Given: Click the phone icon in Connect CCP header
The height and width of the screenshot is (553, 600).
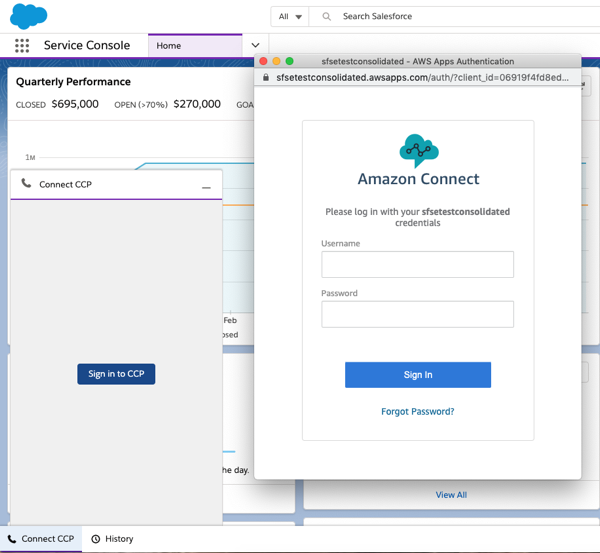Looking at the screenshot, I should pyautogui.click(x=26, y=183).
